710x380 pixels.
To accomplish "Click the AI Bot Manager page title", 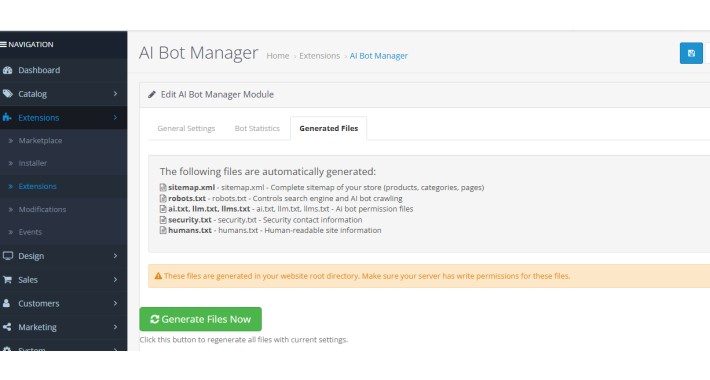I will [198, 53].
